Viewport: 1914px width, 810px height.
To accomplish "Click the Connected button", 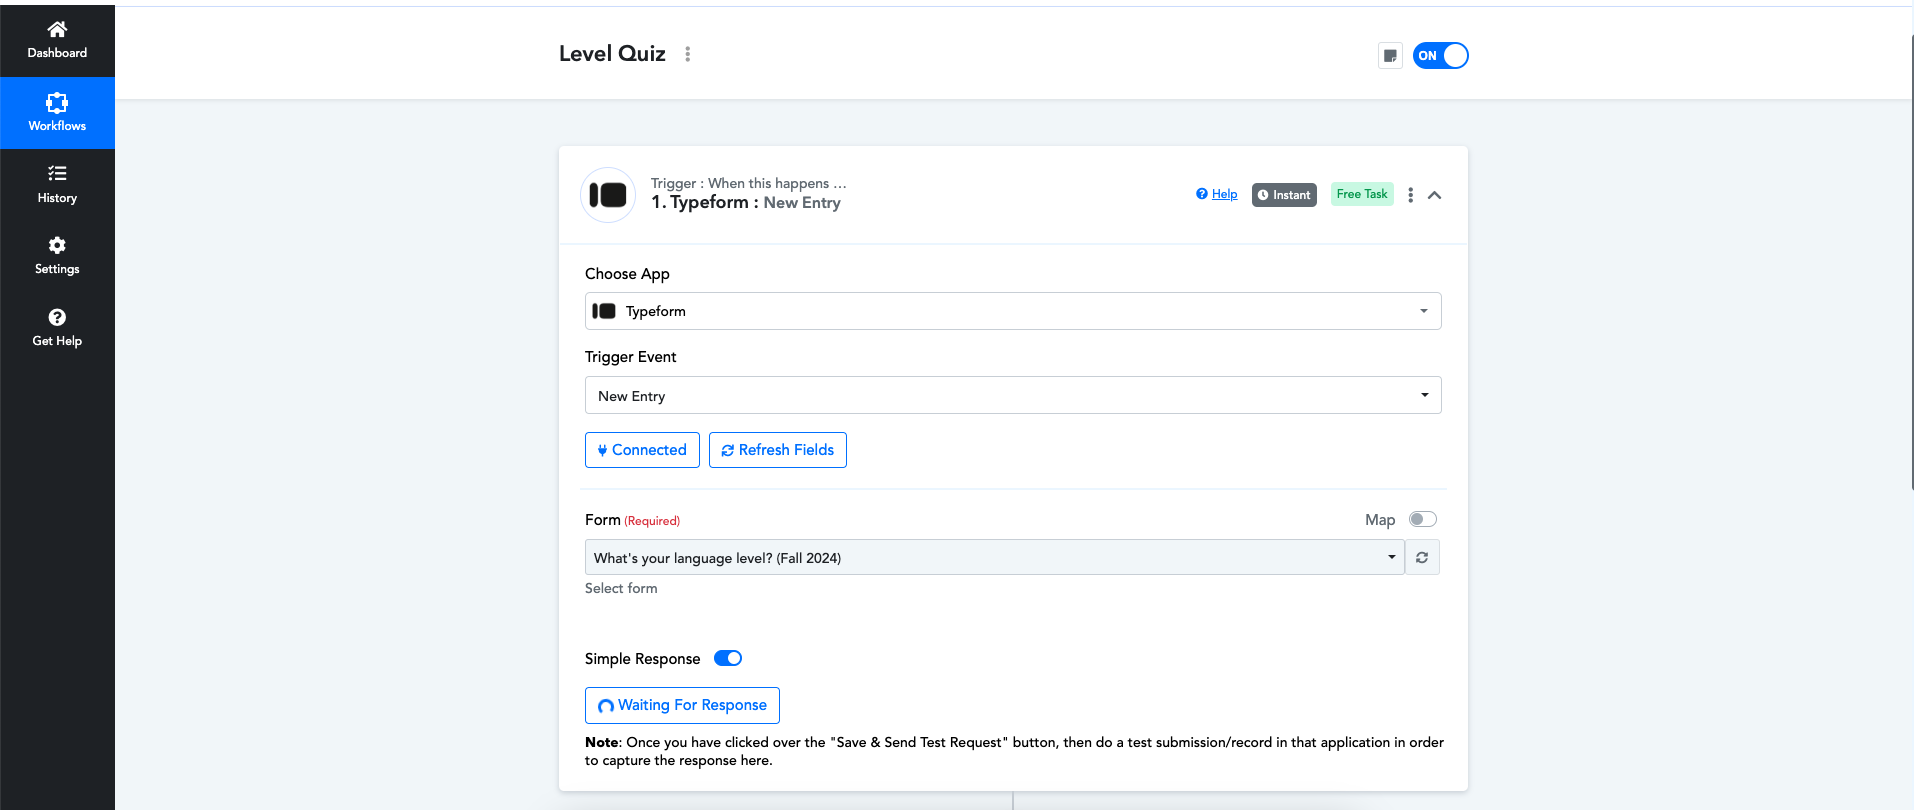I will click(642, 450).
